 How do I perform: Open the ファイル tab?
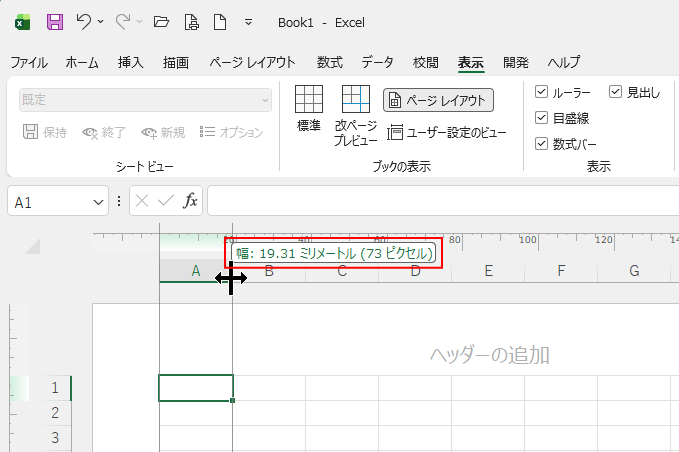pos(29,62)
